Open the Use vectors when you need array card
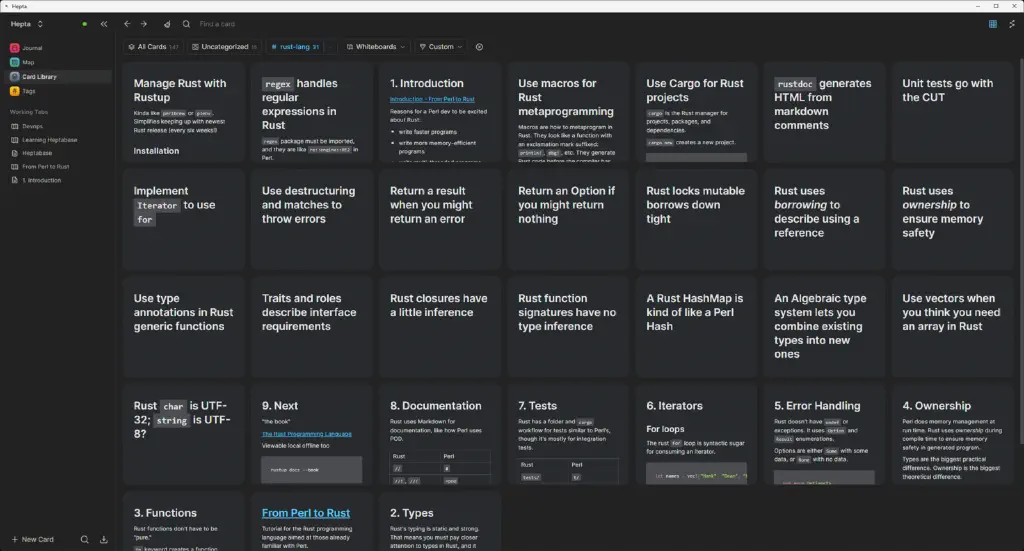The image size is (1024, 551). (952, 326)
